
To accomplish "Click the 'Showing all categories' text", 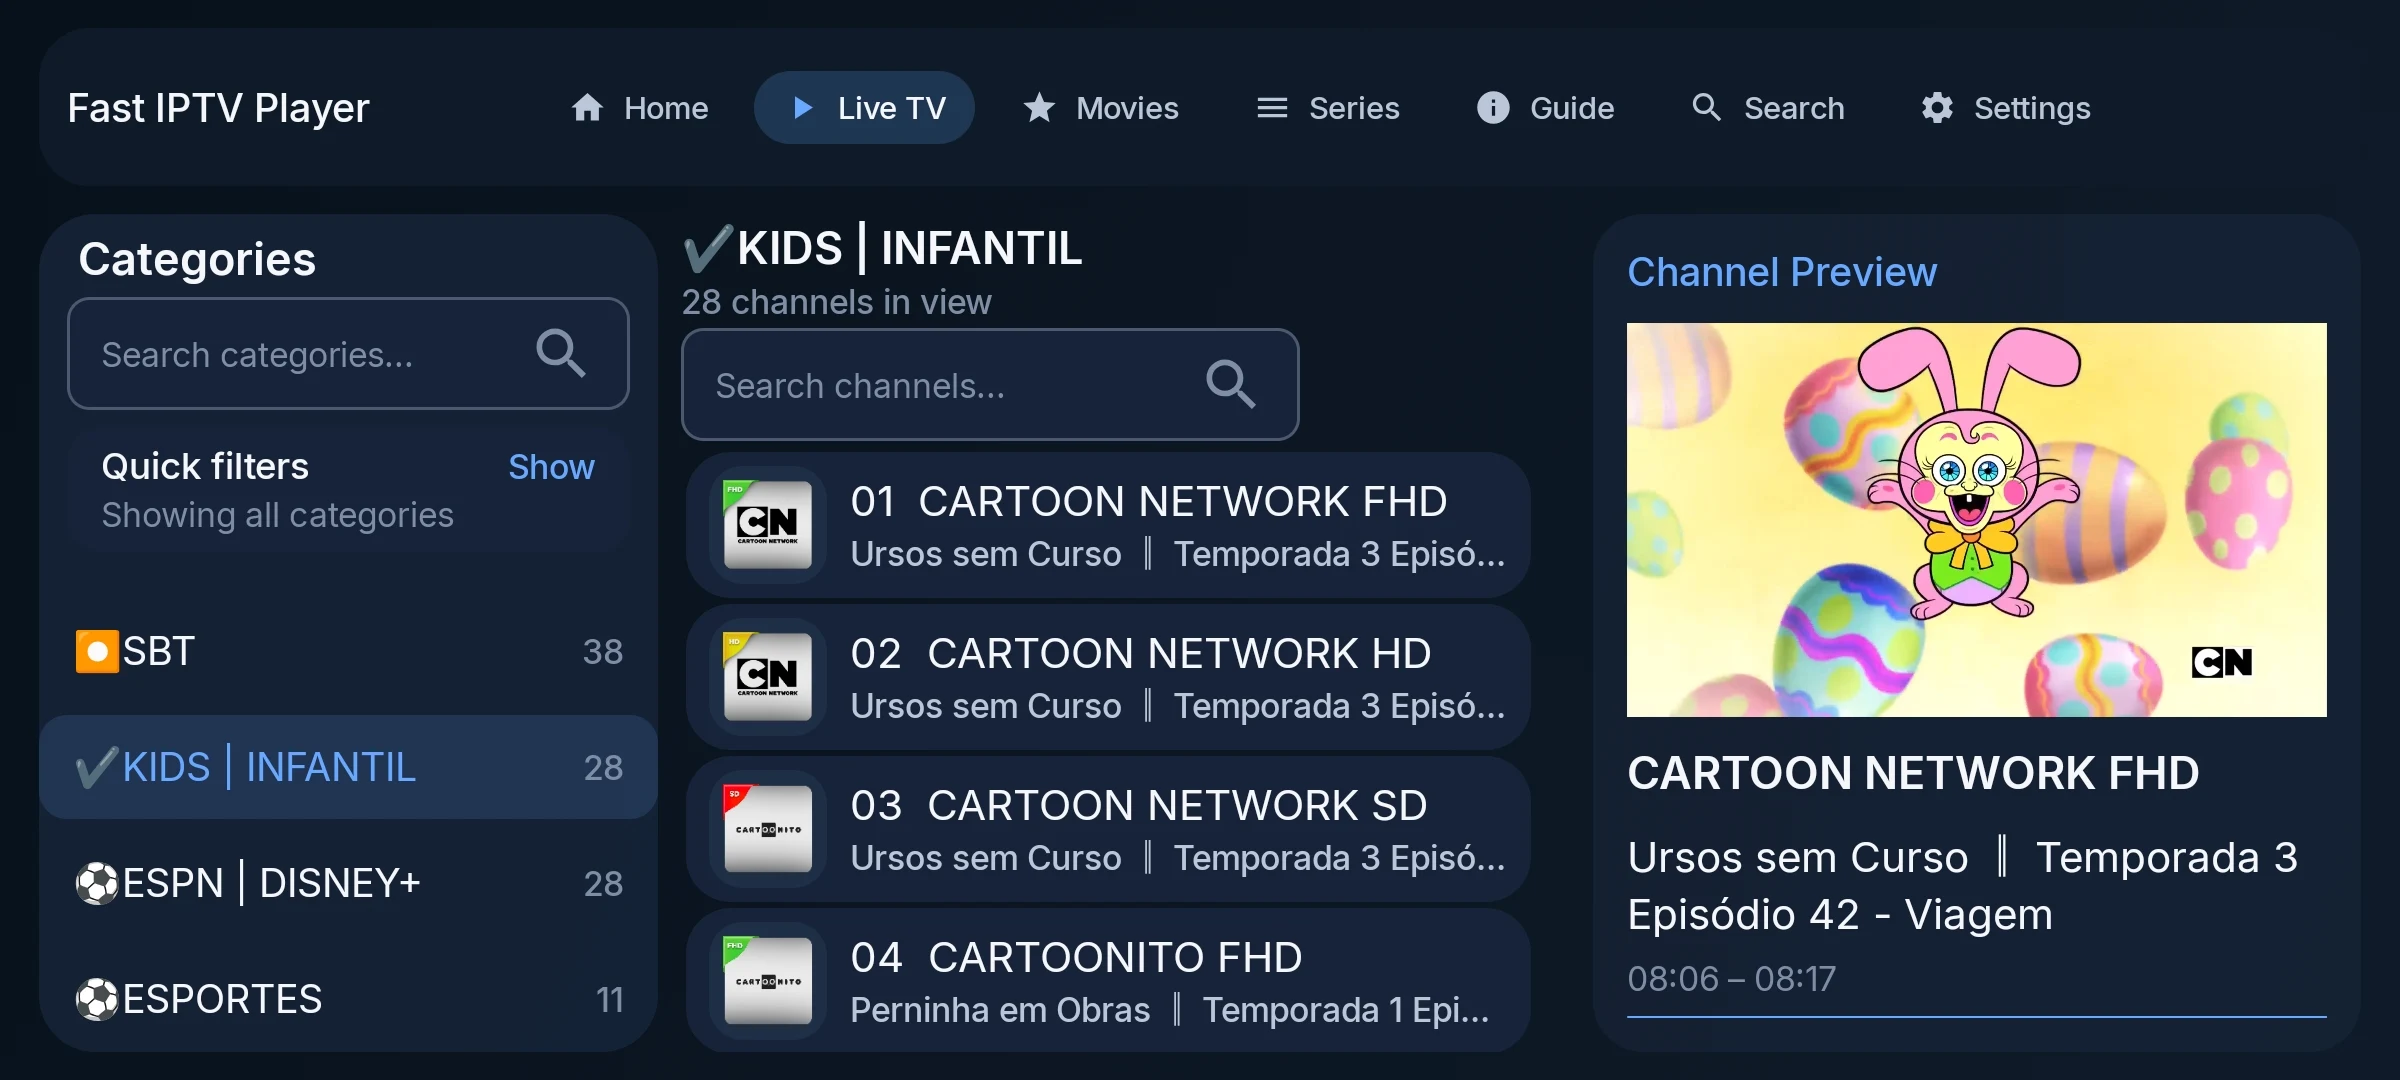I will coord(277,515).
